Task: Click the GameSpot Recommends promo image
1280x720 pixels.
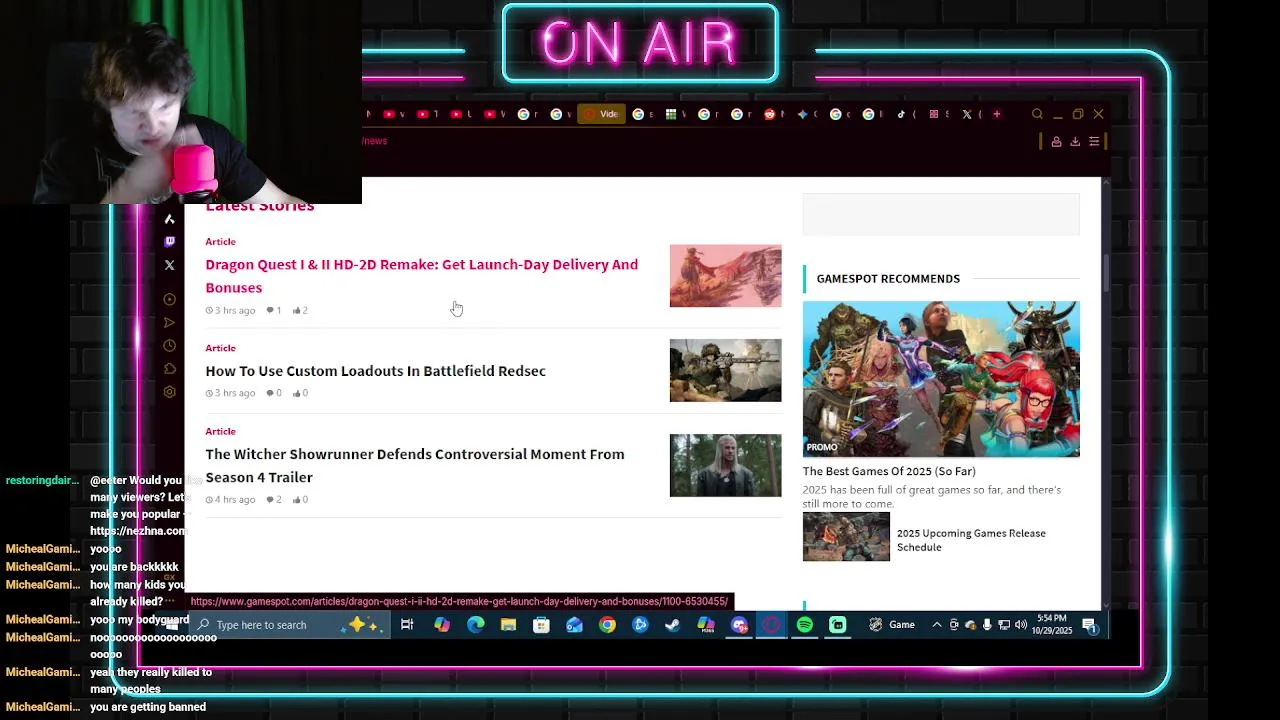Action: [941, 379]
